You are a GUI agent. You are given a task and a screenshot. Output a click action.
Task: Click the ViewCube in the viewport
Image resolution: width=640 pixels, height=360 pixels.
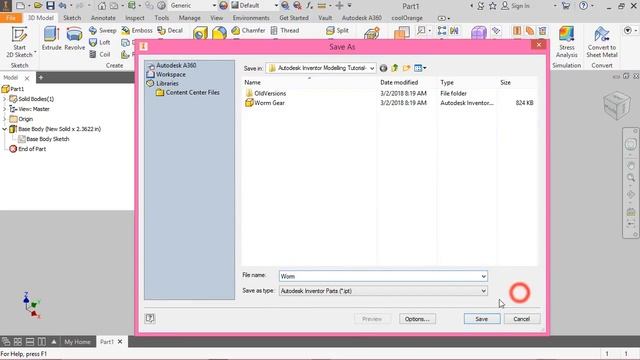[617, 105]
